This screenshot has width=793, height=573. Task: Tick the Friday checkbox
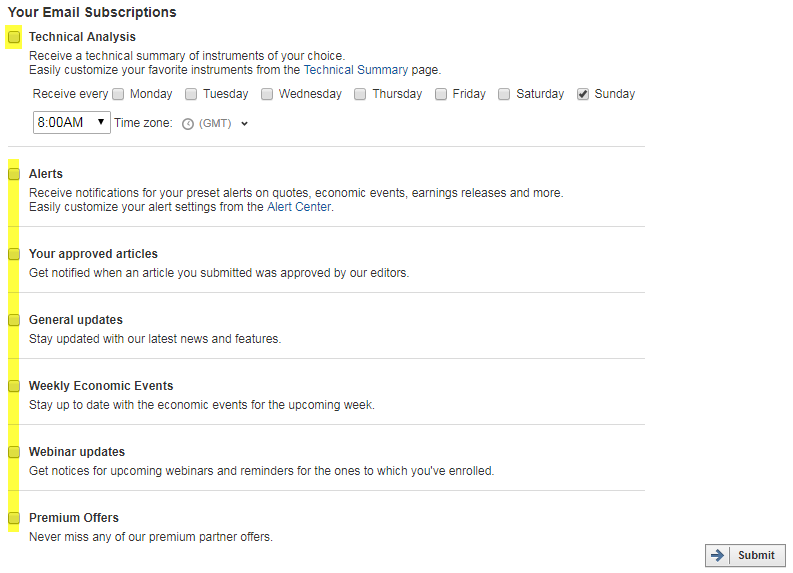[441, 95]
